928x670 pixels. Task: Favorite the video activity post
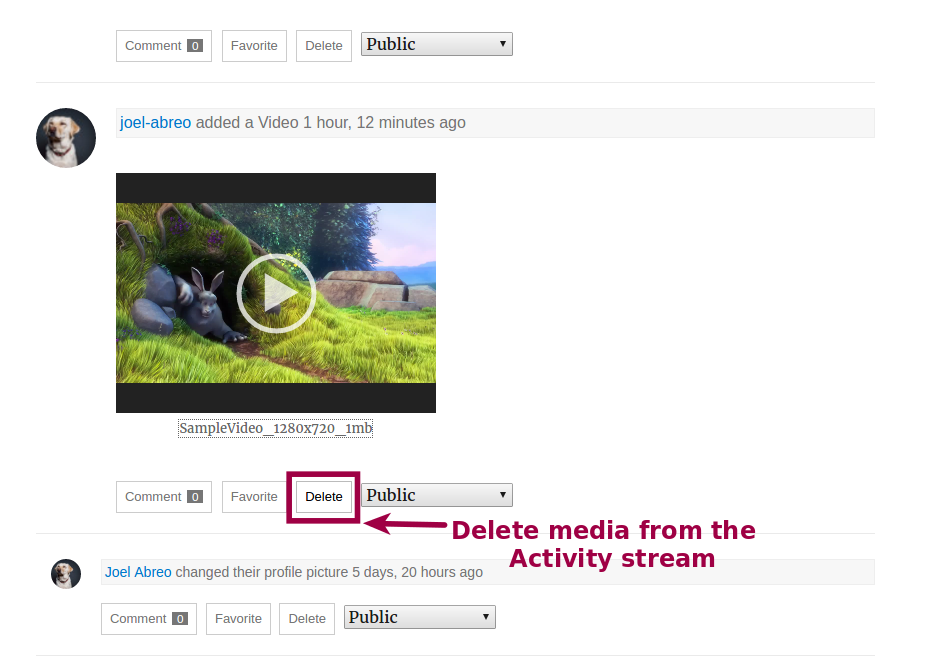pos(254,497)
